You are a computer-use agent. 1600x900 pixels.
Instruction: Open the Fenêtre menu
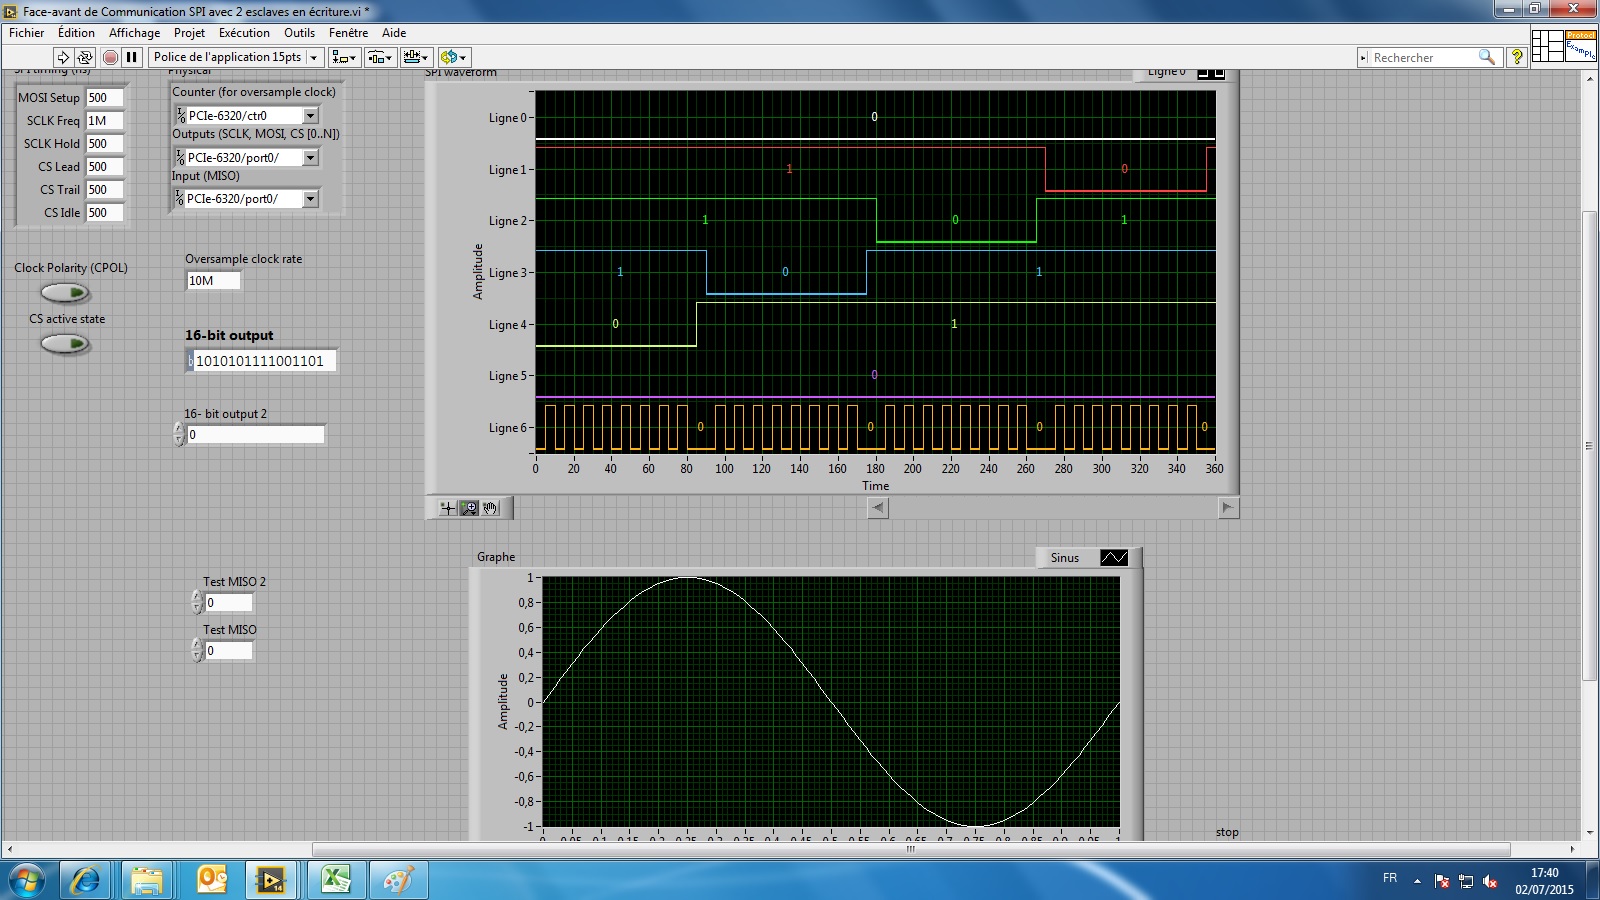(348, 33)
